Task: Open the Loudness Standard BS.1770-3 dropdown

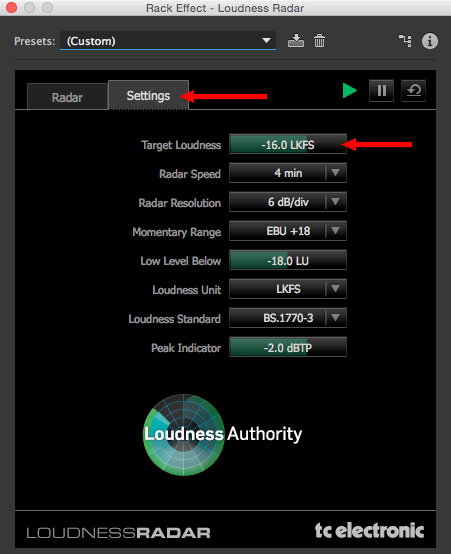Action: (288, 318)
